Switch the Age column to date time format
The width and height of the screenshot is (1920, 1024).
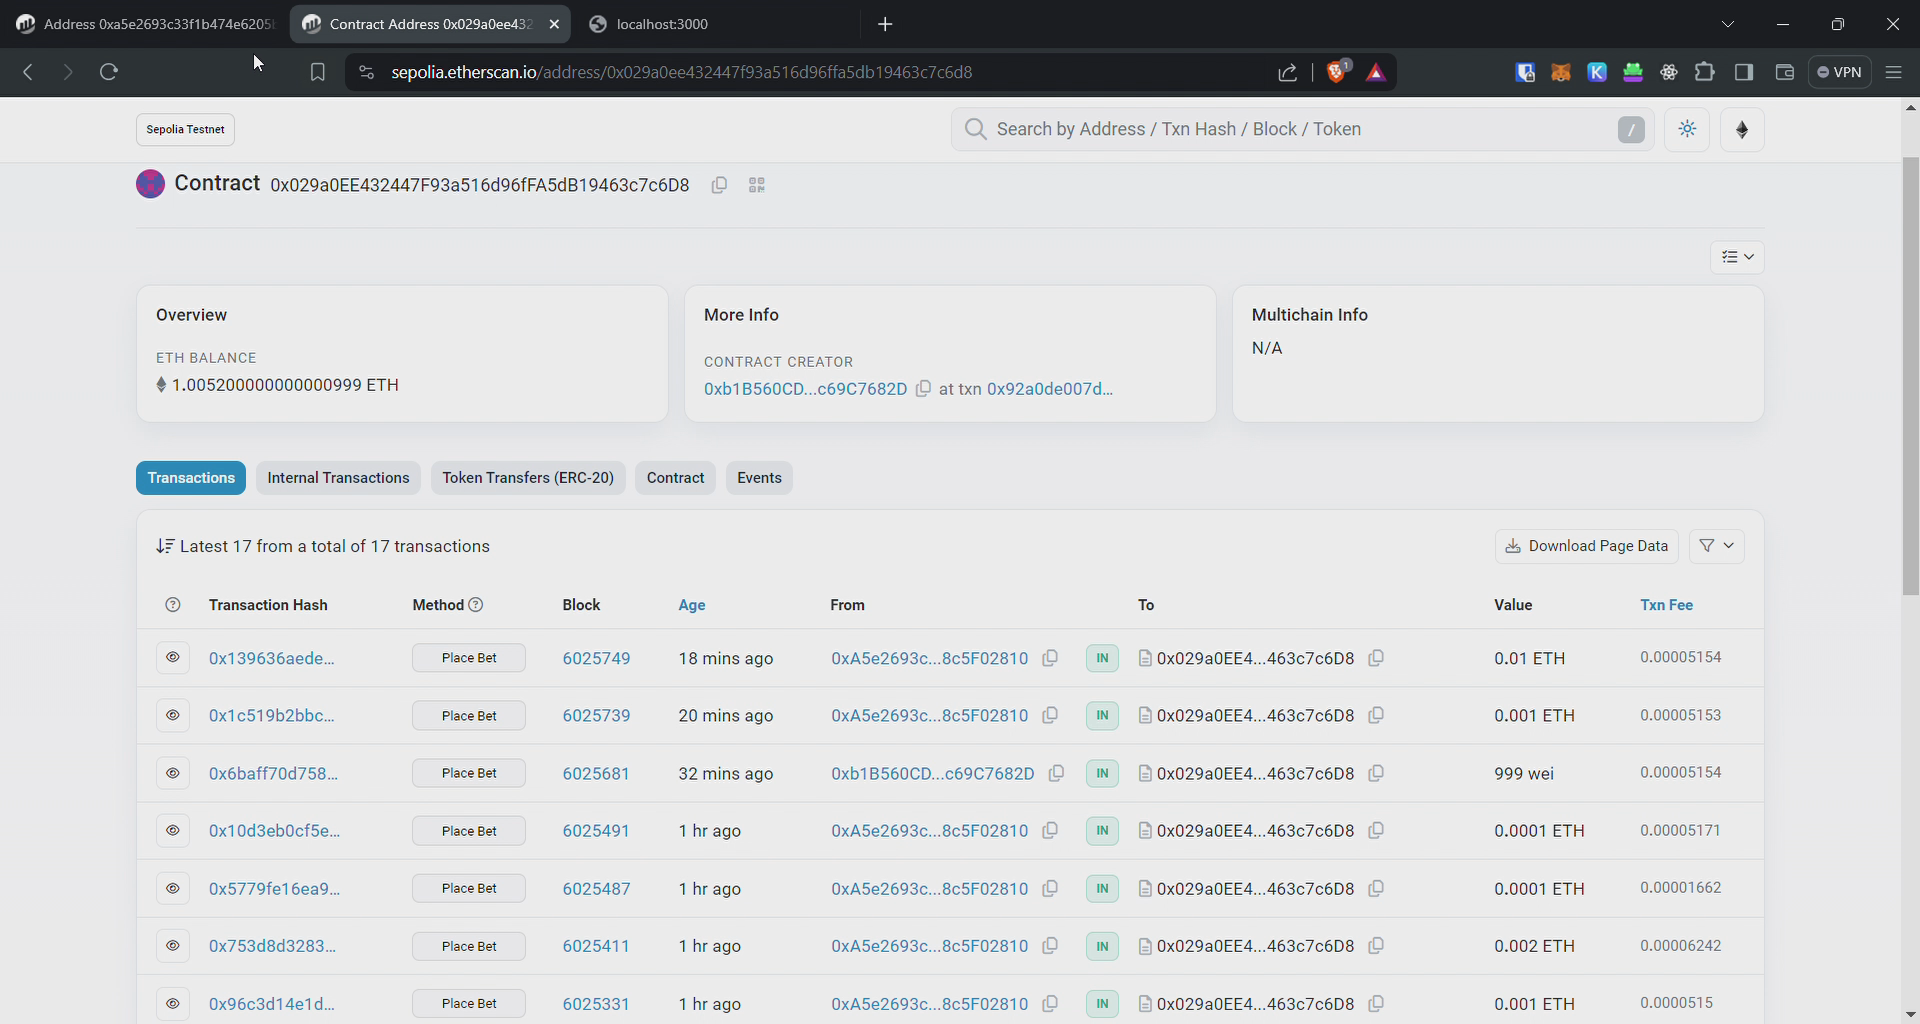coord(691,605)
